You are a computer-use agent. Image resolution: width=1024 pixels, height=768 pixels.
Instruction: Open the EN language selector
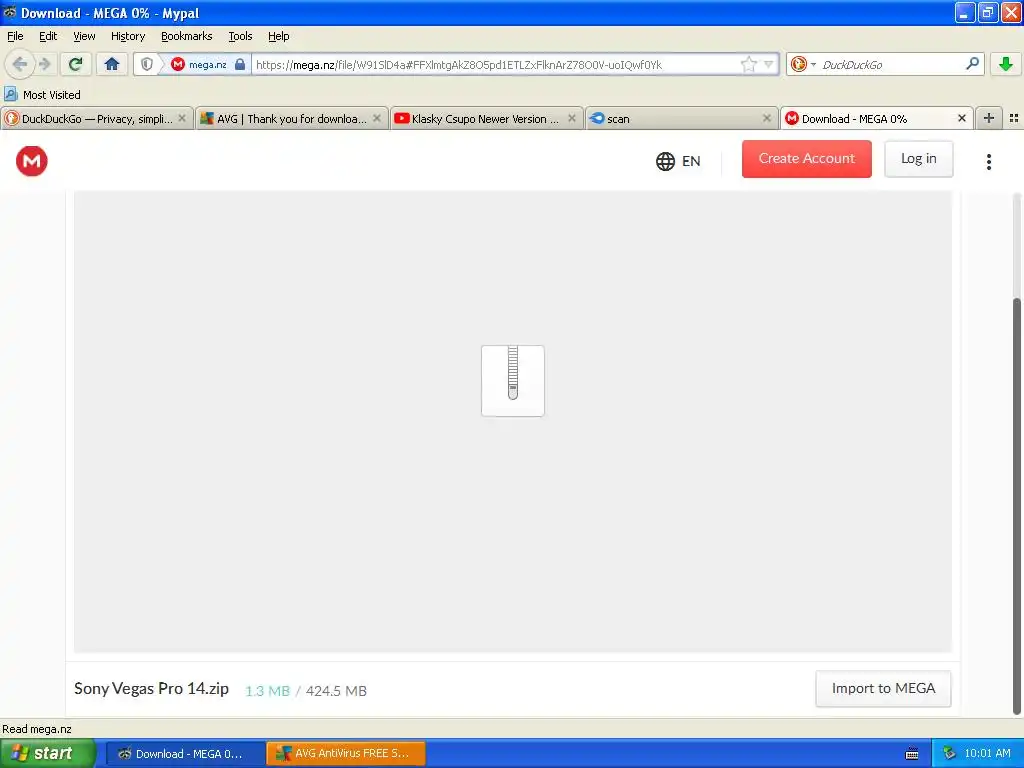tap(678, 161)
